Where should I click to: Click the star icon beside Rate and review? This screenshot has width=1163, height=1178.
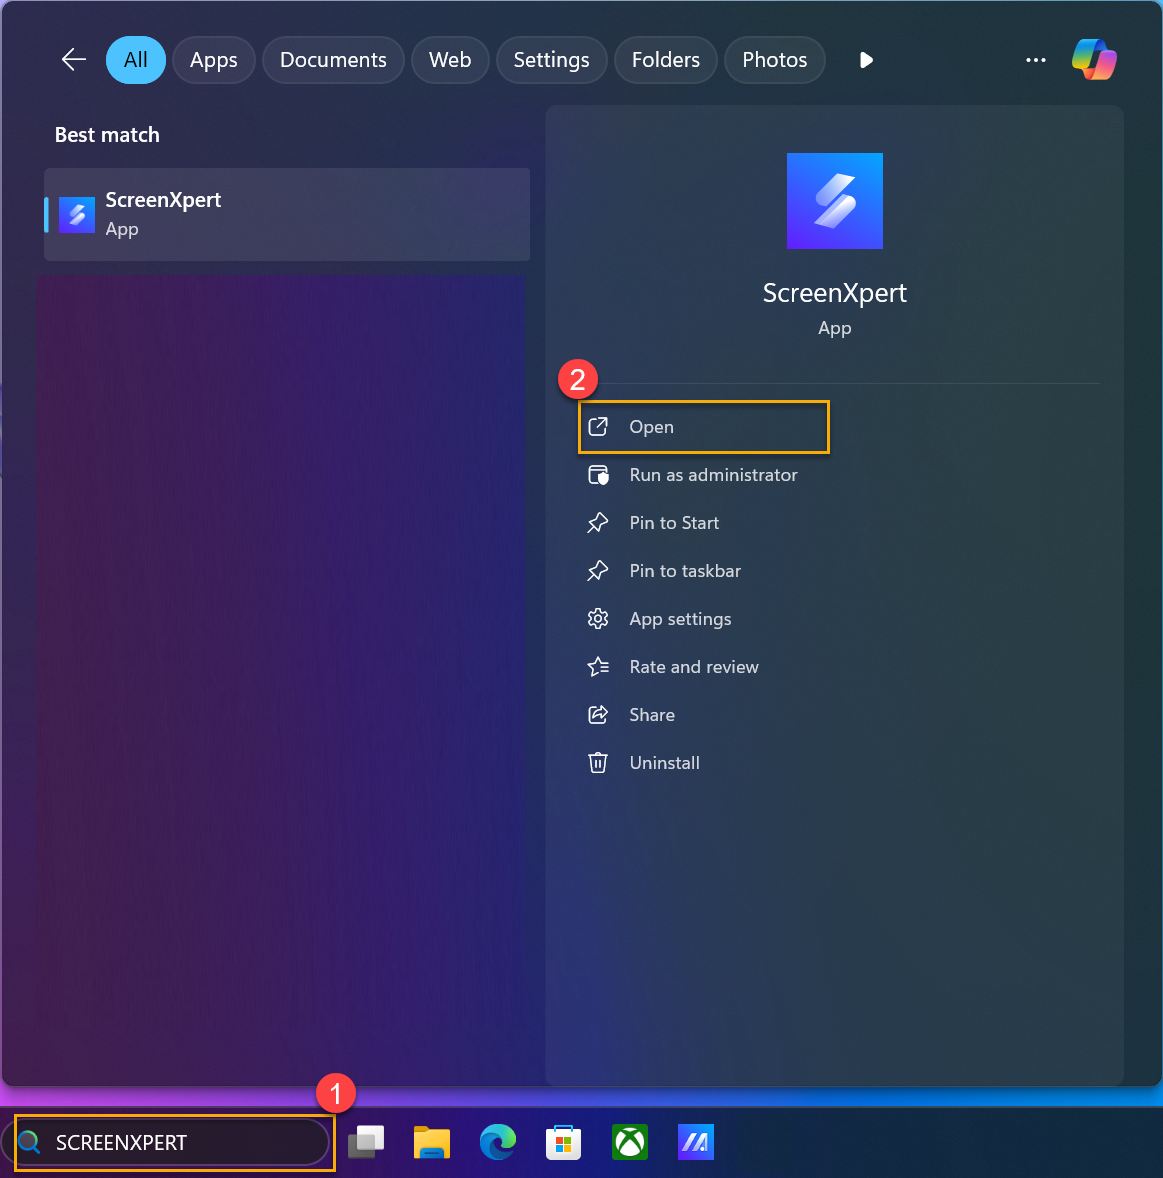tap(598, 667)
